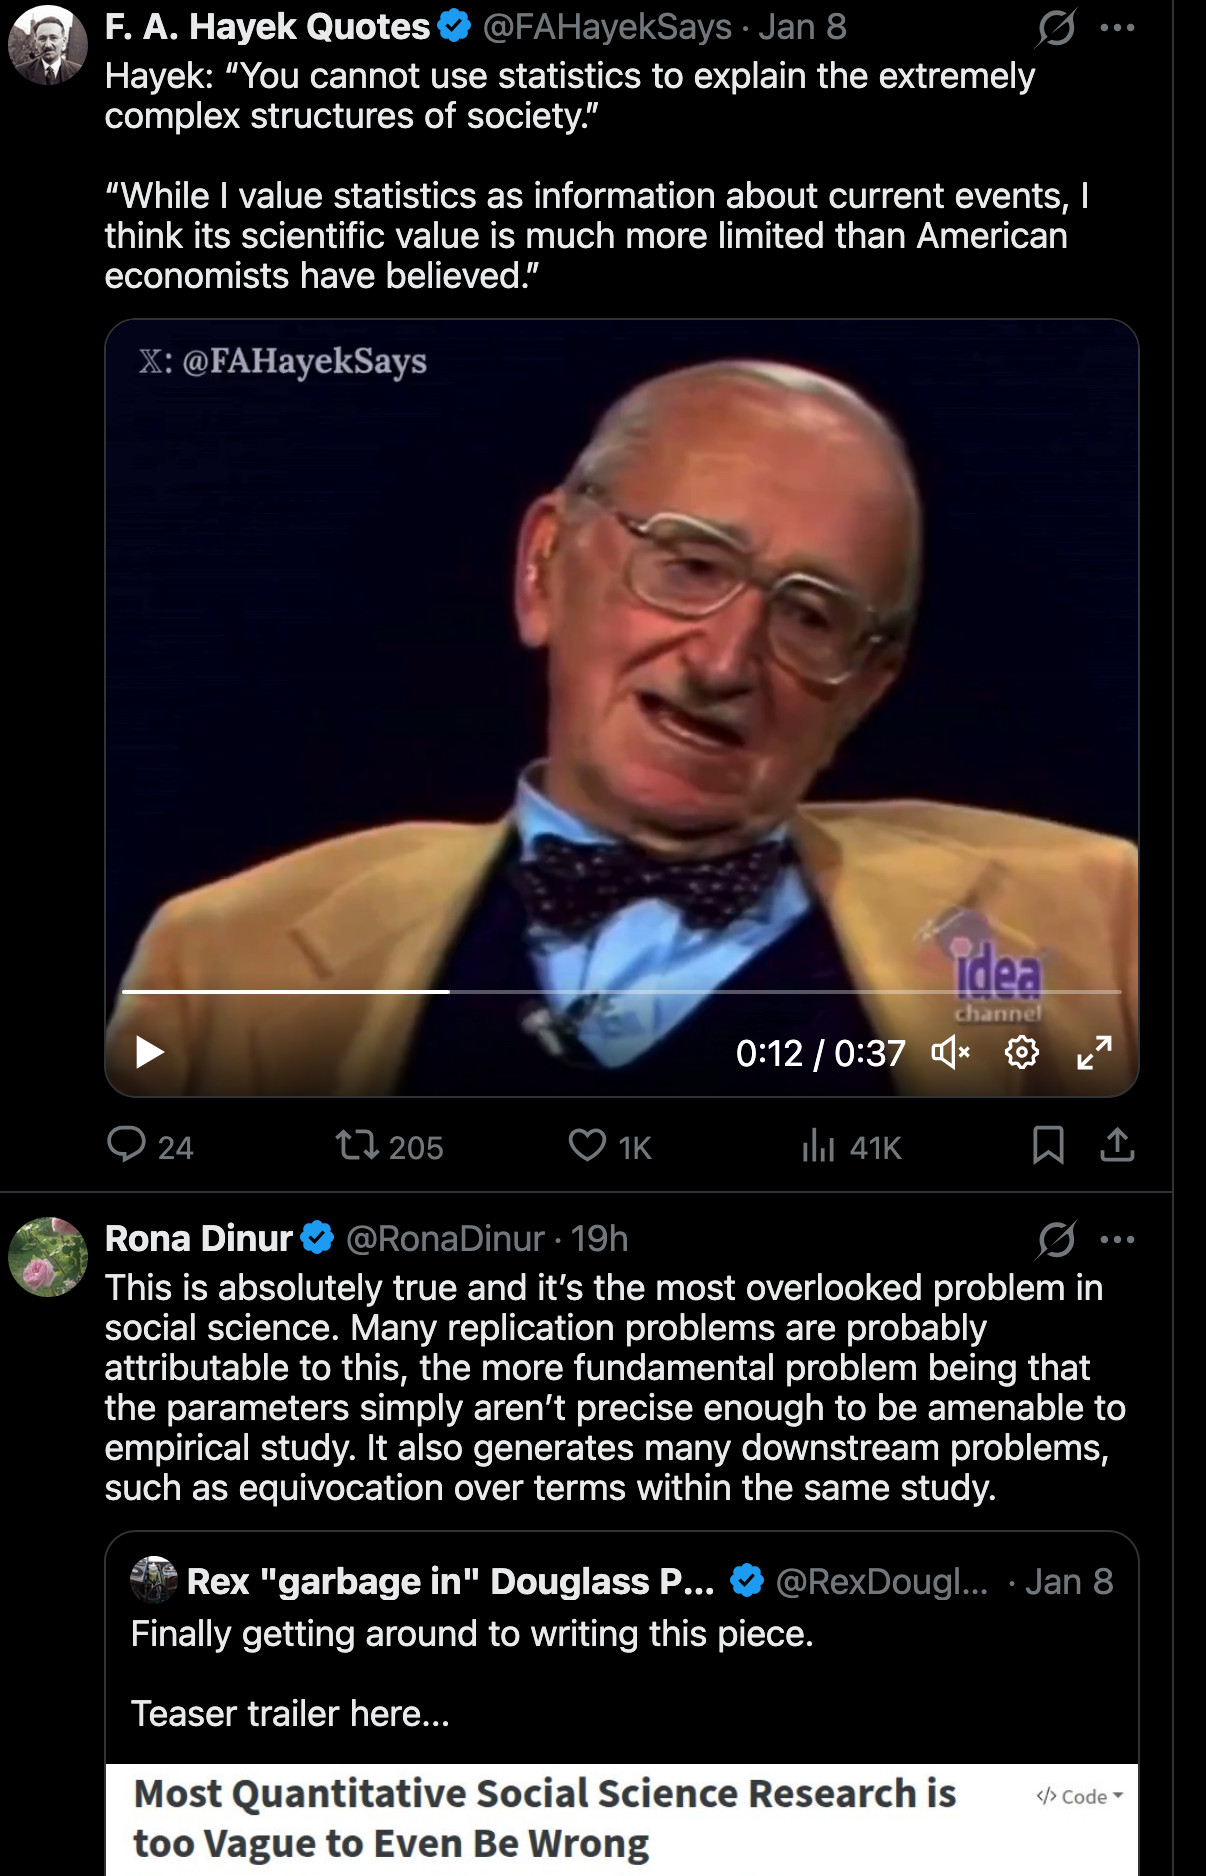Expand video to fullscreen
This screenshot has width=1206, height=1876.
(1094, 1052)
